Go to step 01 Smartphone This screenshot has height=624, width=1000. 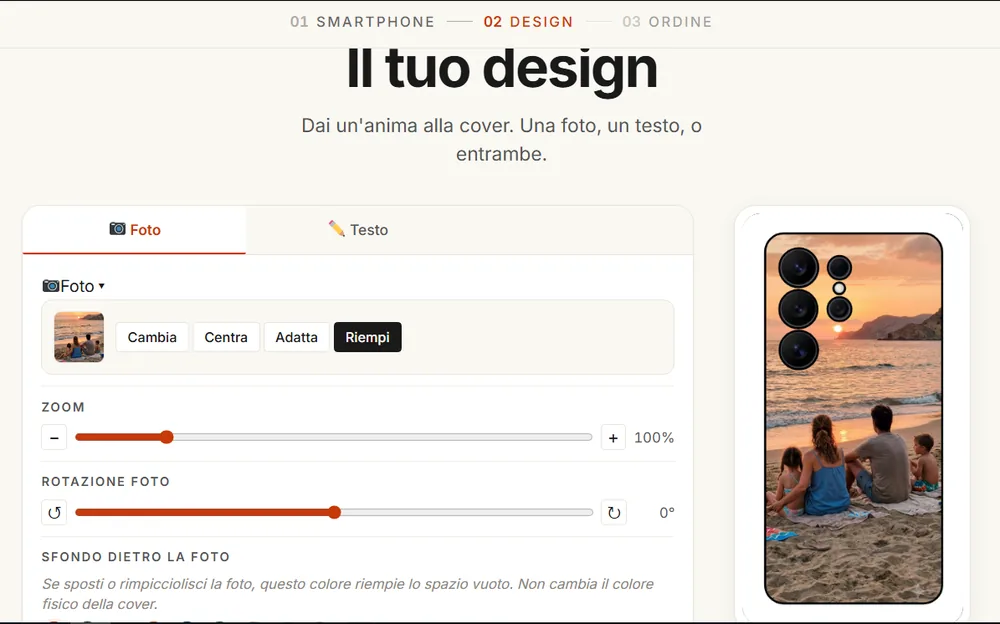coord(362,22)
